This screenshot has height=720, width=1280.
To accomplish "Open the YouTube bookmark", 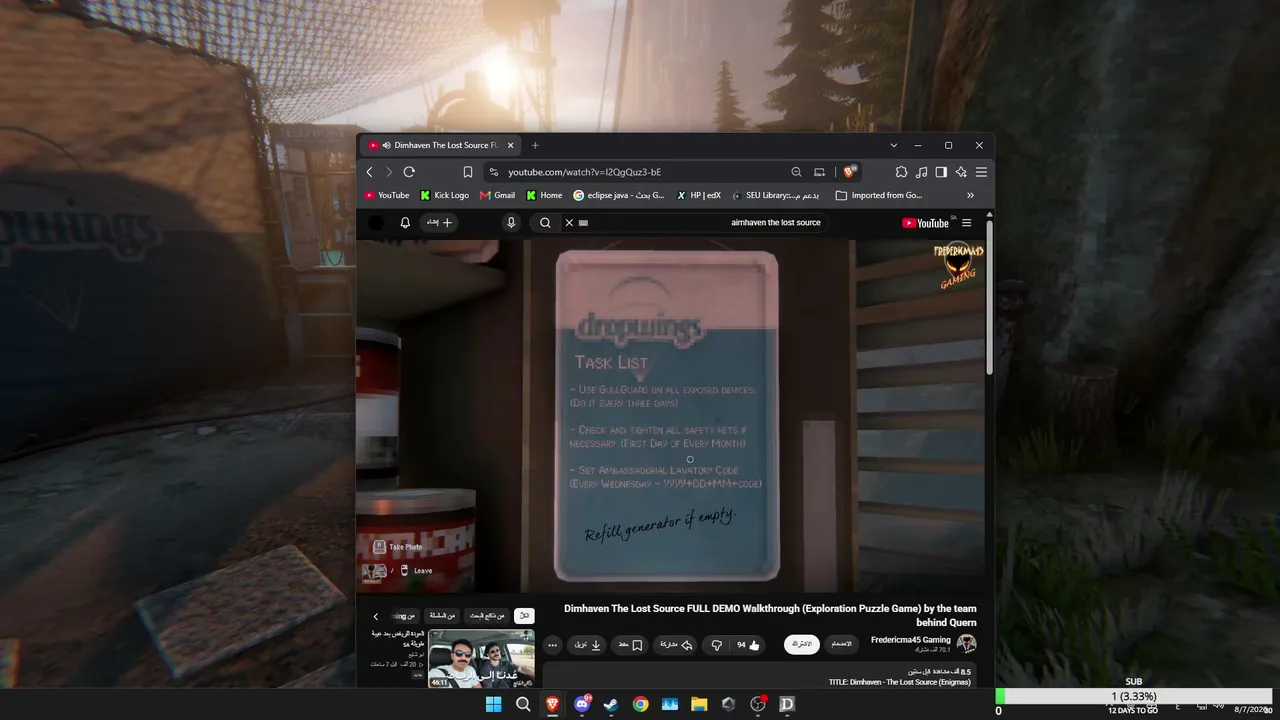I will pos(387,195).
